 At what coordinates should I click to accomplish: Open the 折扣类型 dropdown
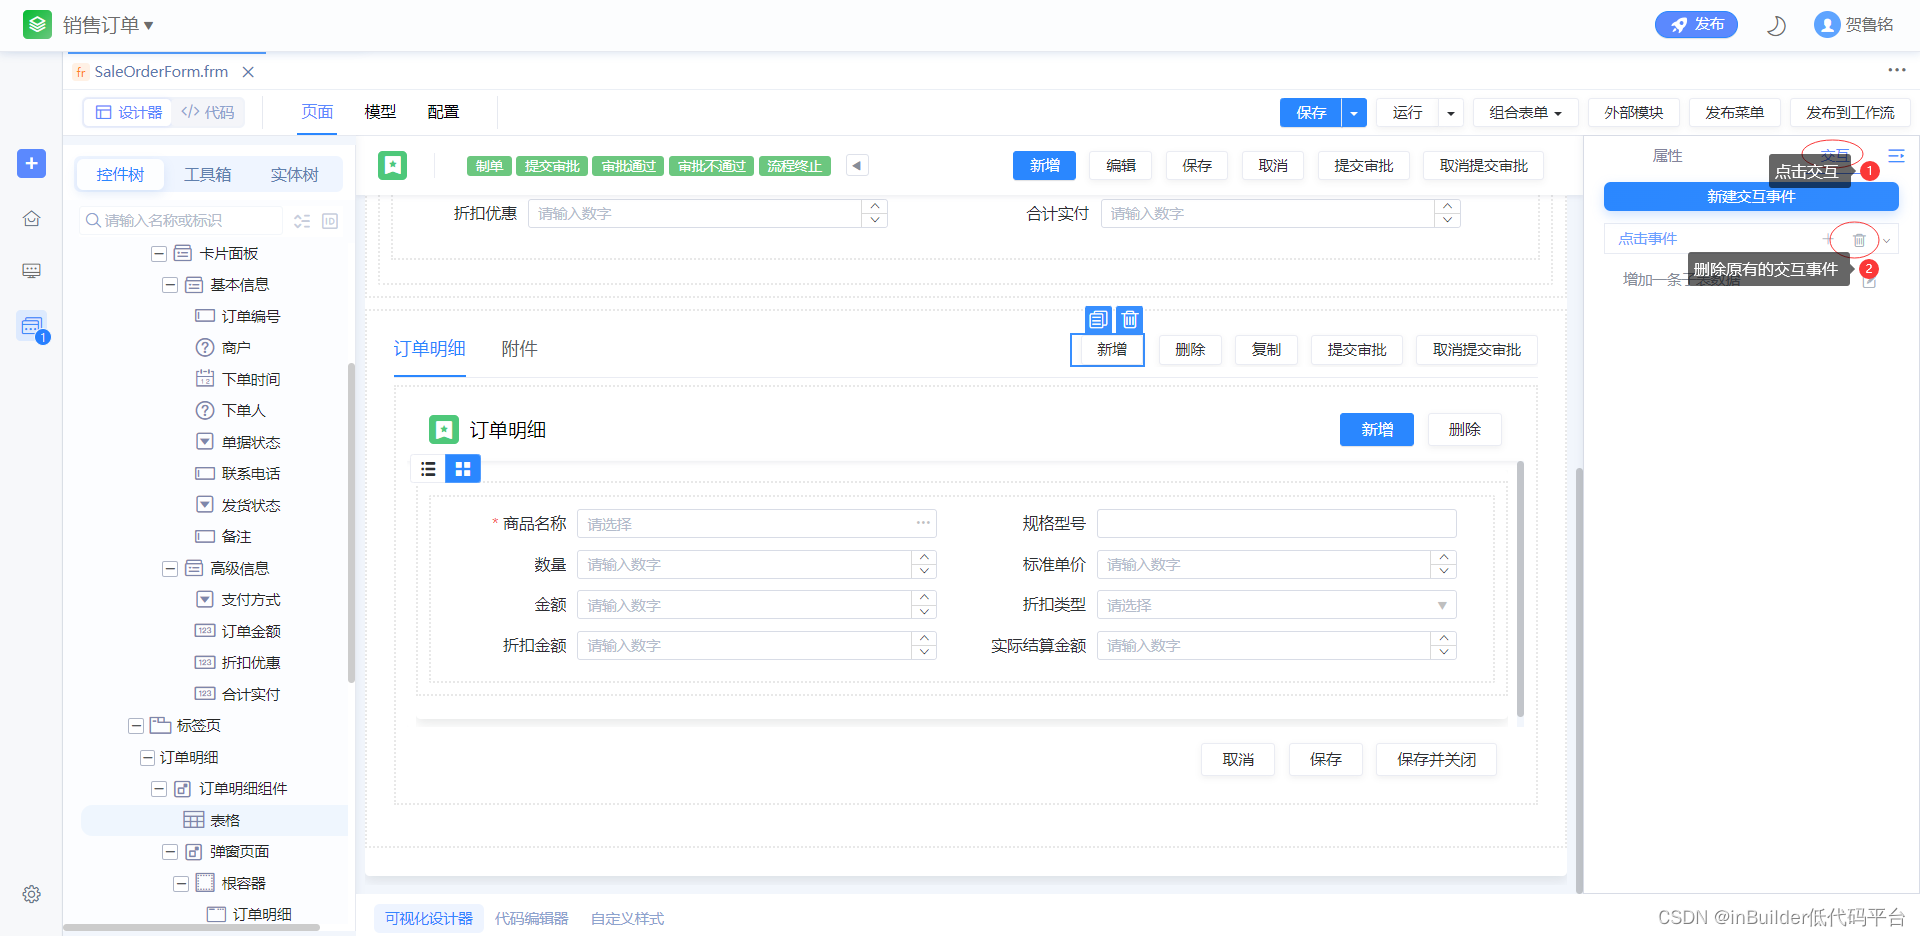click(x=1441, y=605)
